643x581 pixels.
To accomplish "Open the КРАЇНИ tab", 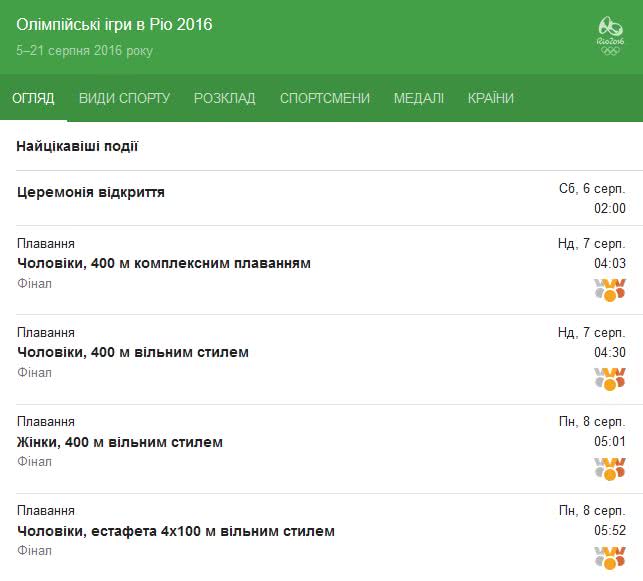I will point(490,98).
